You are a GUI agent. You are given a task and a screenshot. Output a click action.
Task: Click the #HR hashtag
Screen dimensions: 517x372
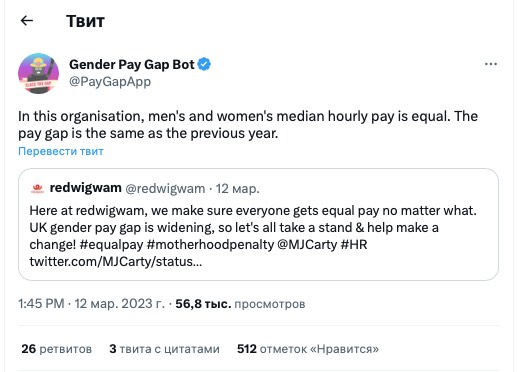[x=354, y=245]
